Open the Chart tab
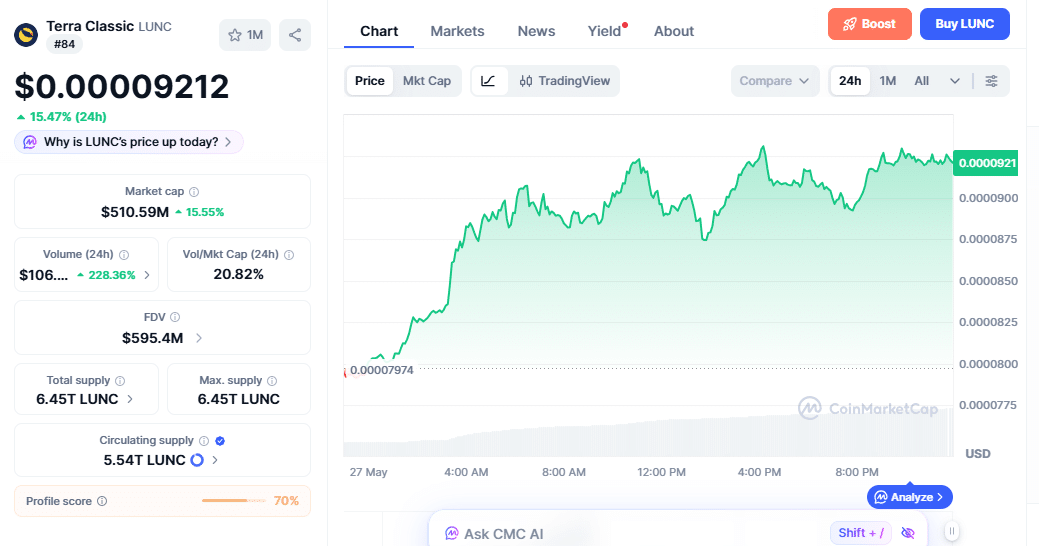 click(379, 31)
